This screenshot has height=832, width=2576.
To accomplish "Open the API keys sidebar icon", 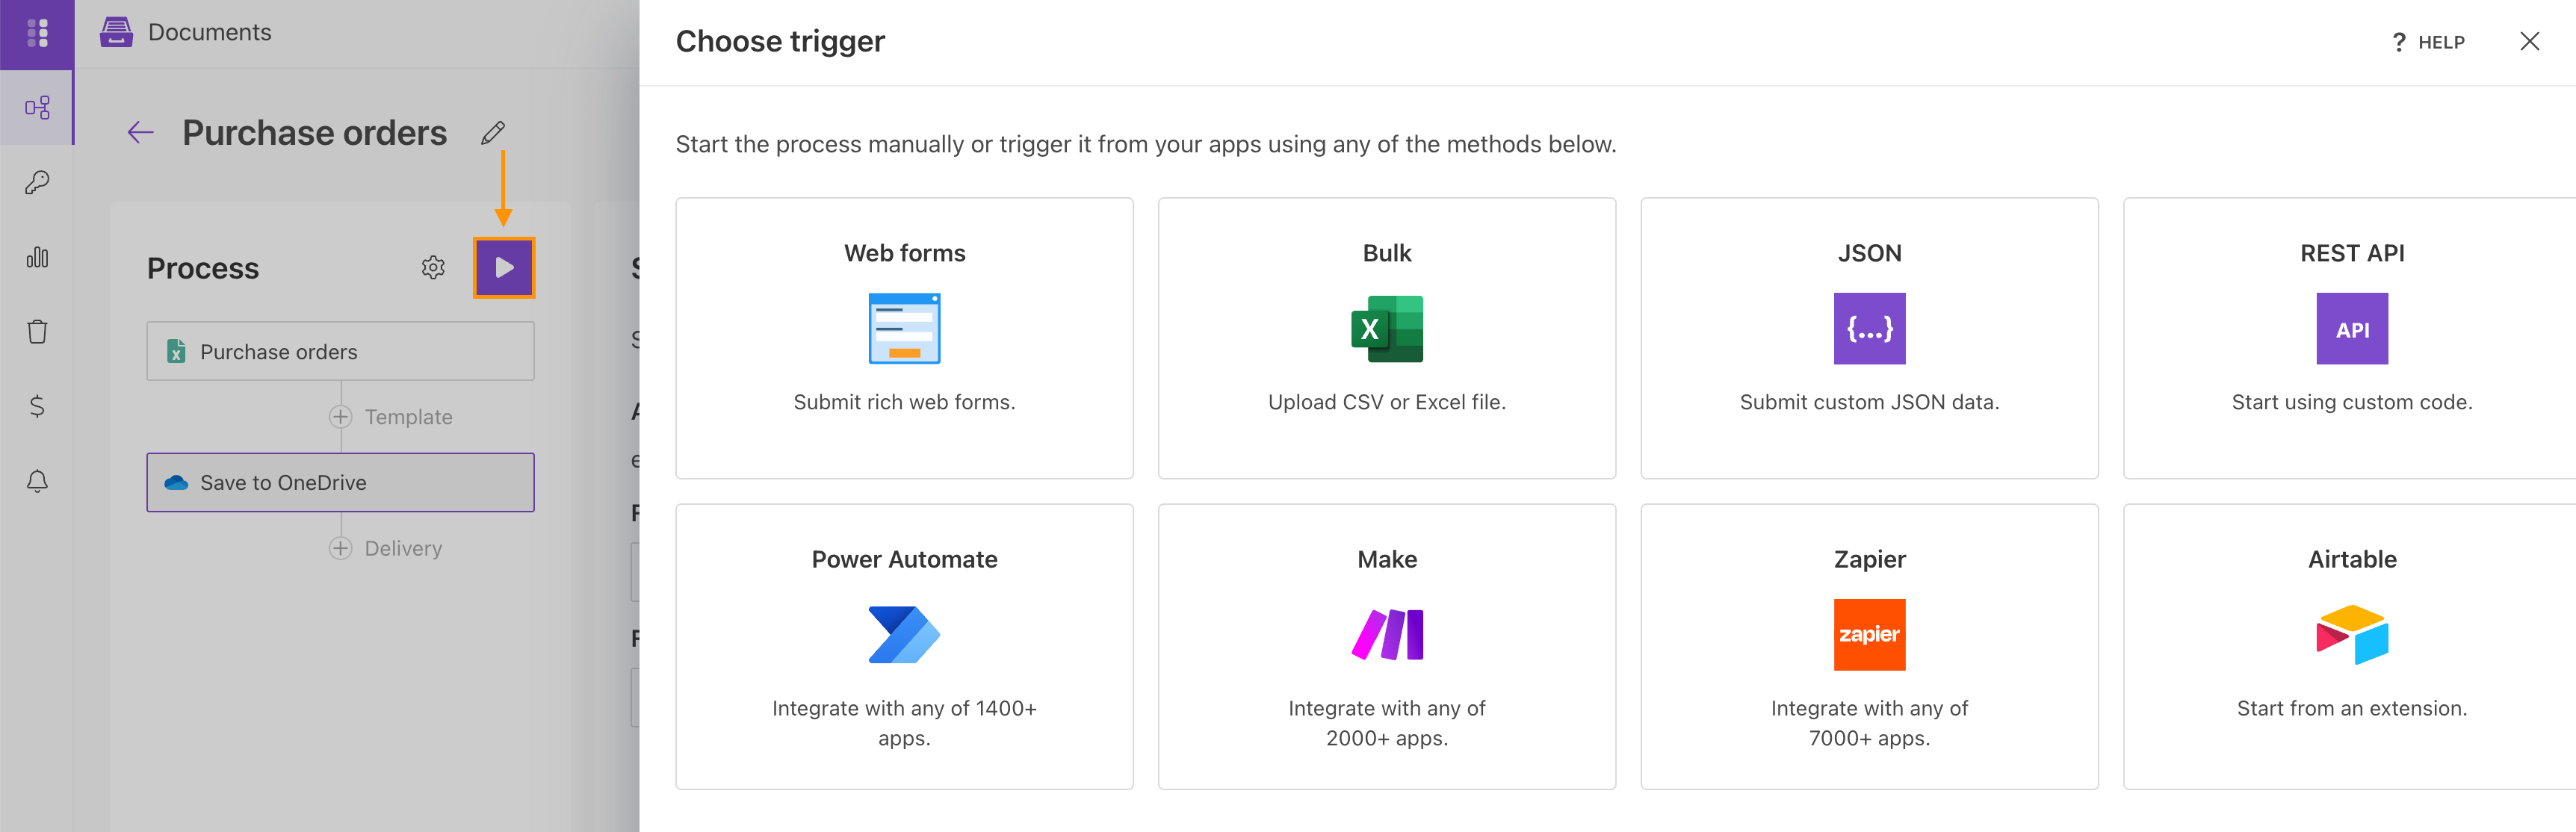I will click(x=37, y=182).
